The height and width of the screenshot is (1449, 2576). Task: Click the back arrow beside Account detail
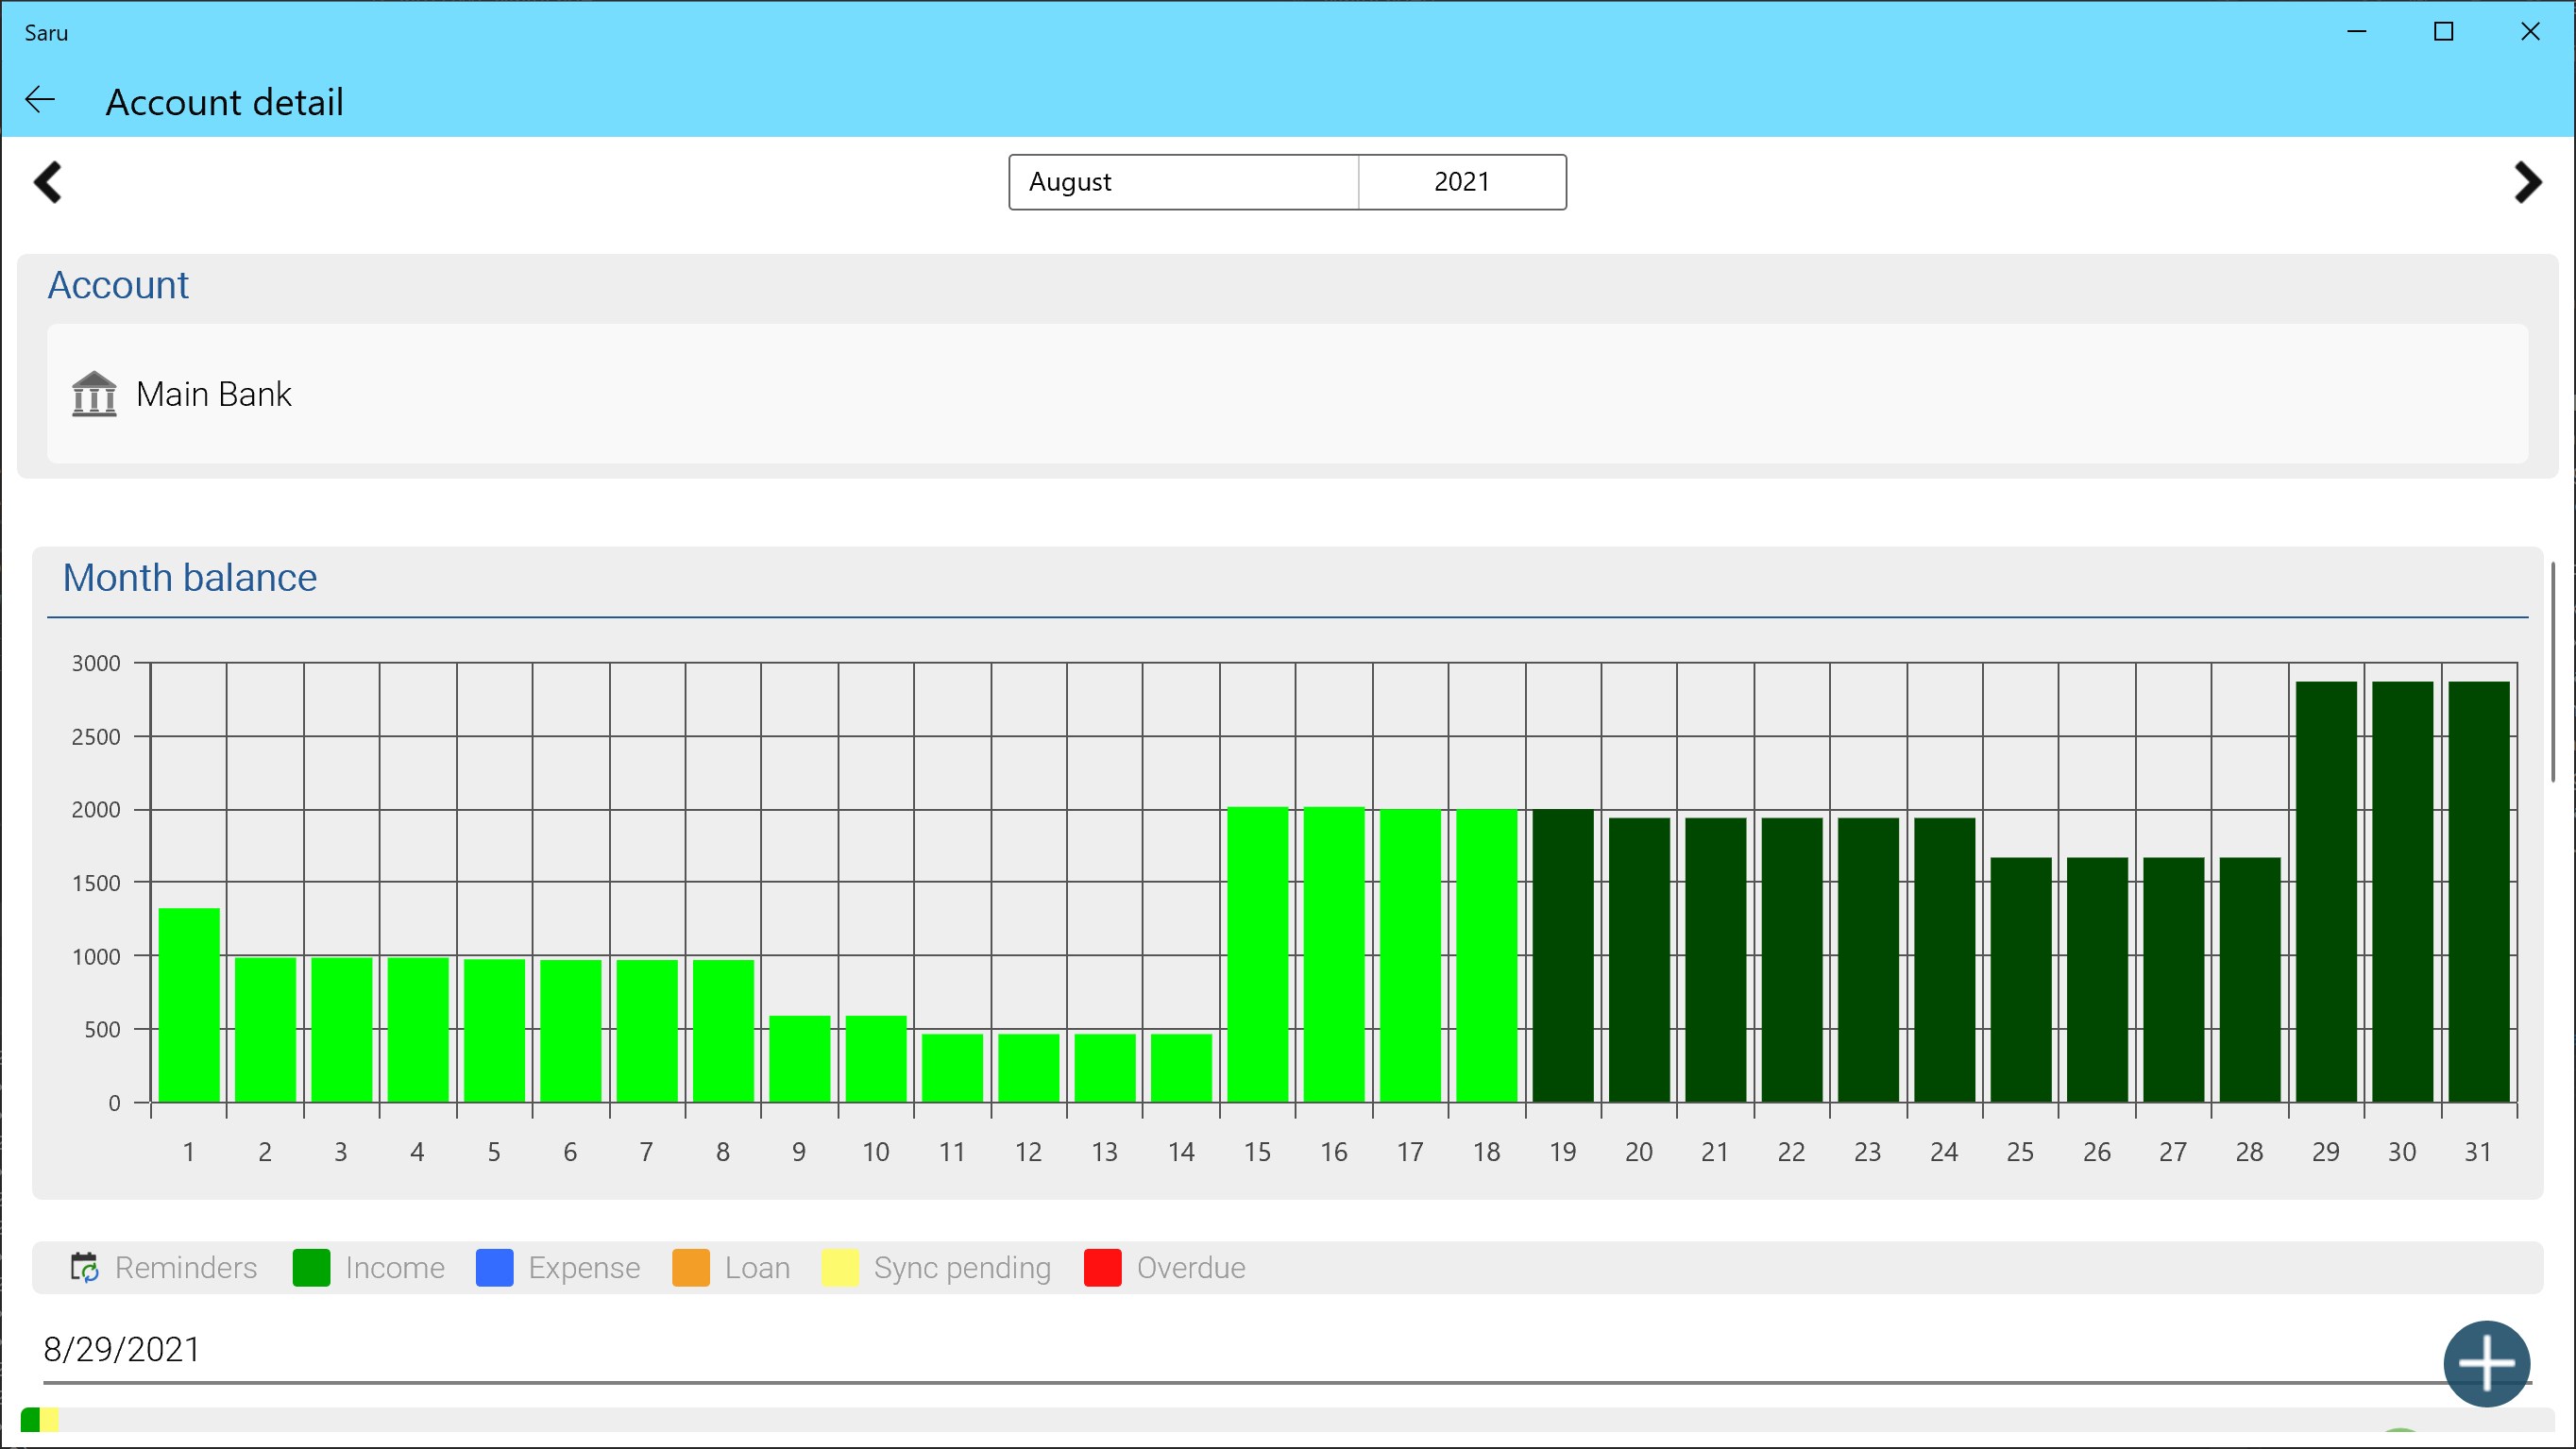click(40, 100)
